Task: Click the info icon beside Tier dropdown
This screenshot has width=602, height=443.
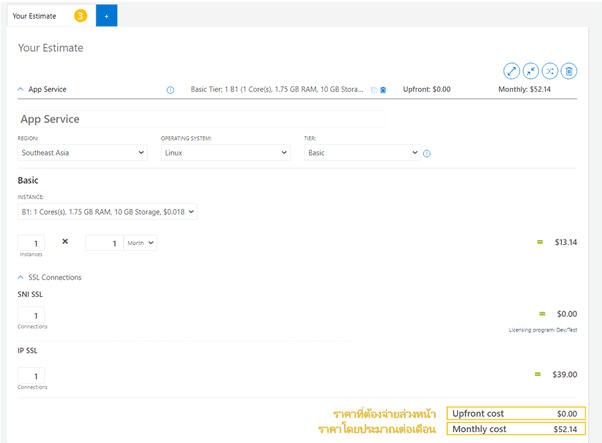Action: [427, 154]
